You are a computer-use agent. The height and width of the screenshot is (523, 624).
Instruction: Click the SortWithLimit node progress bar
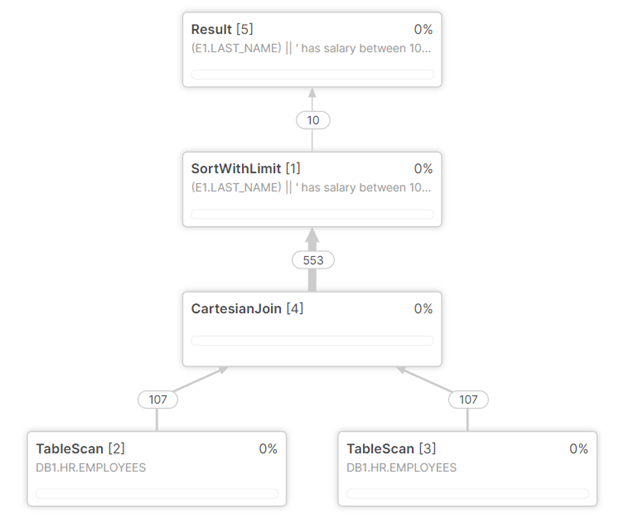click(312, 214)
